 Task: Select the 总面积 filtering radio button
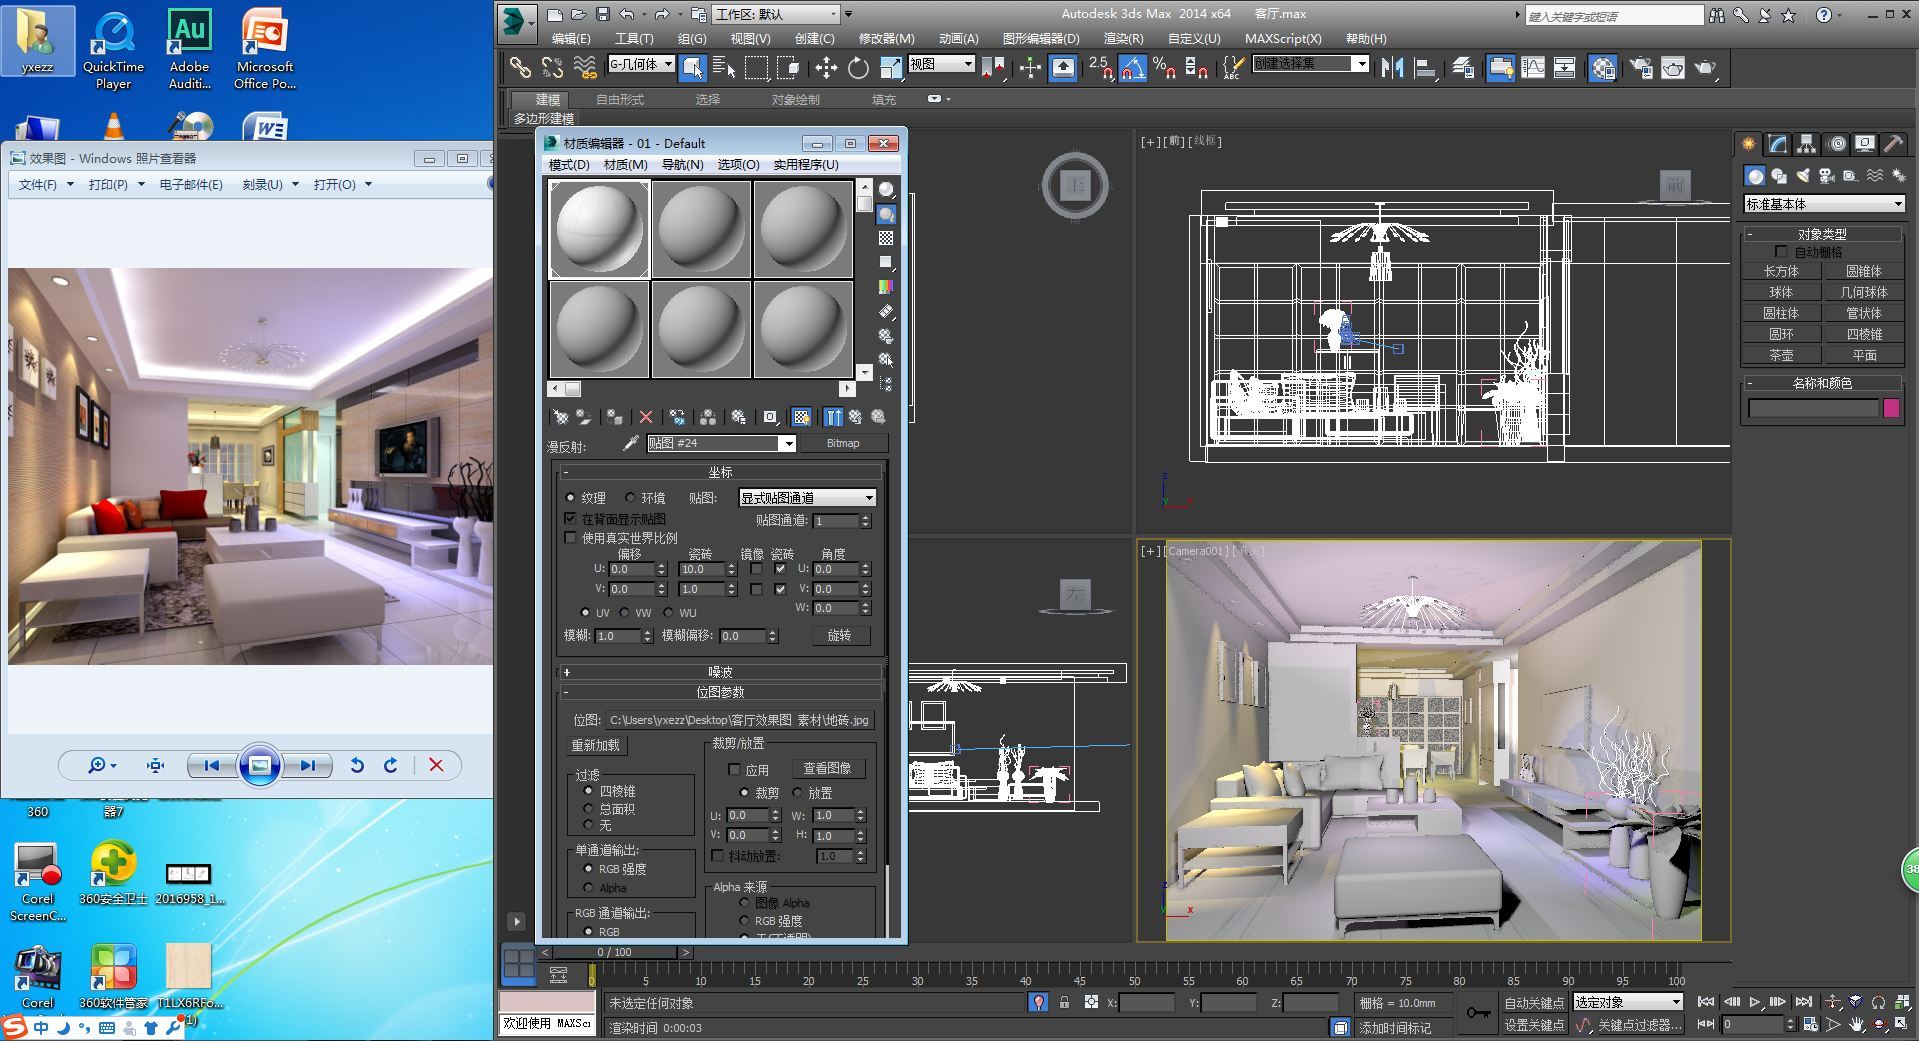point(588,808)
